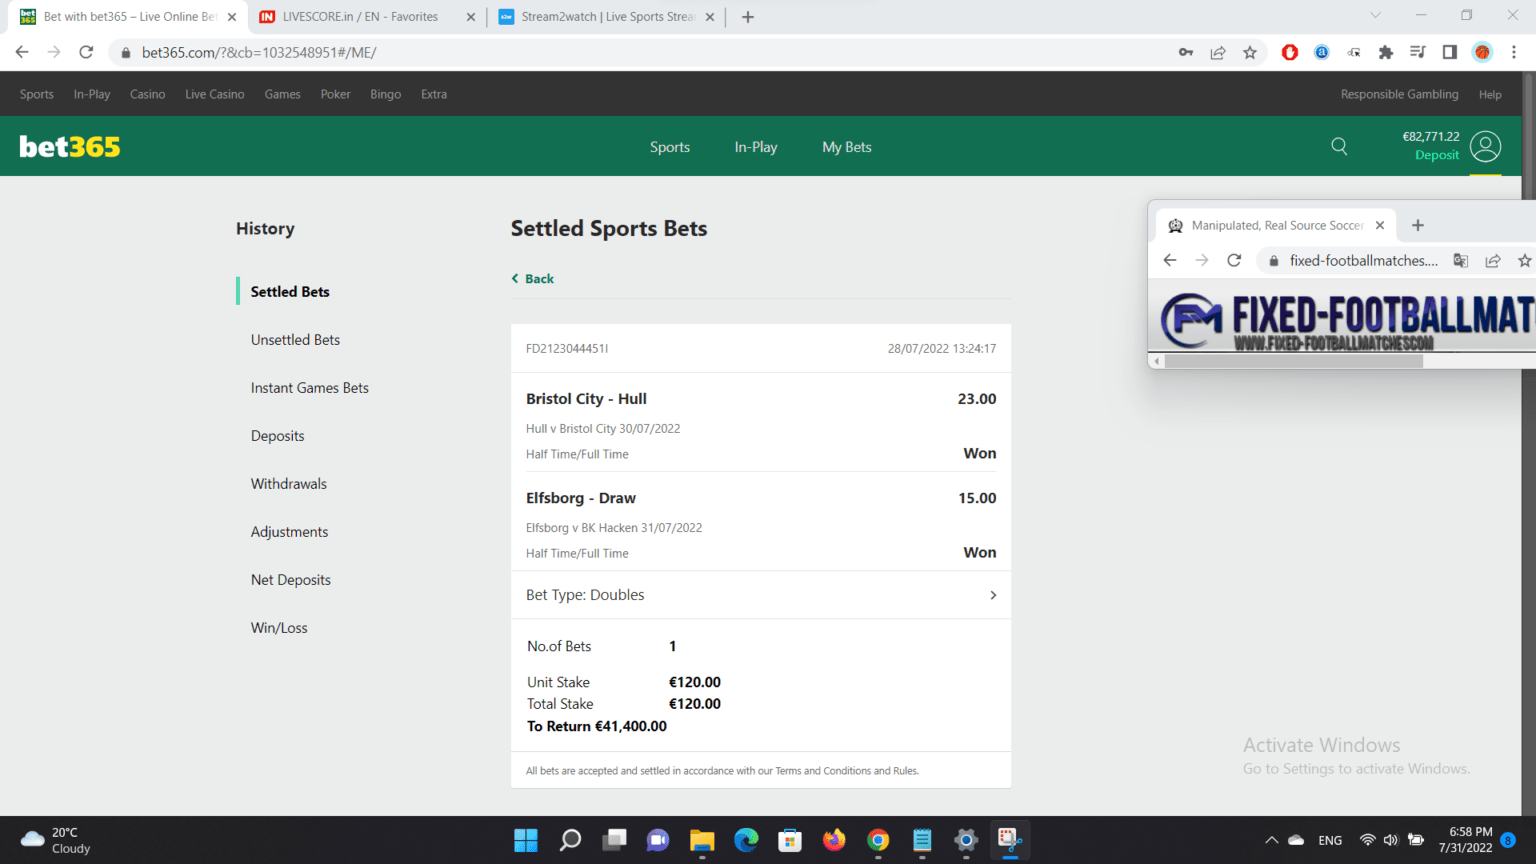Open the media control music icon
This screenshot has width=1536, height=864.
pos(1418,52)
